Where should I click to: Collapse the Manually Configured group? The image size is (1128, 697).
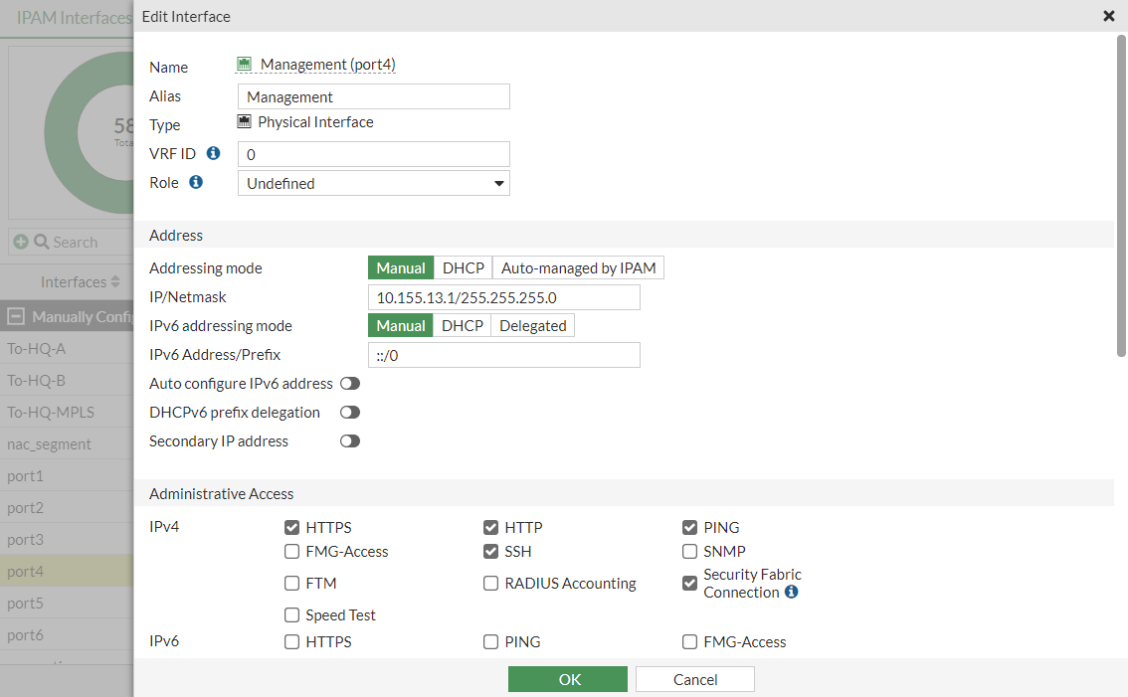(16, 317)
